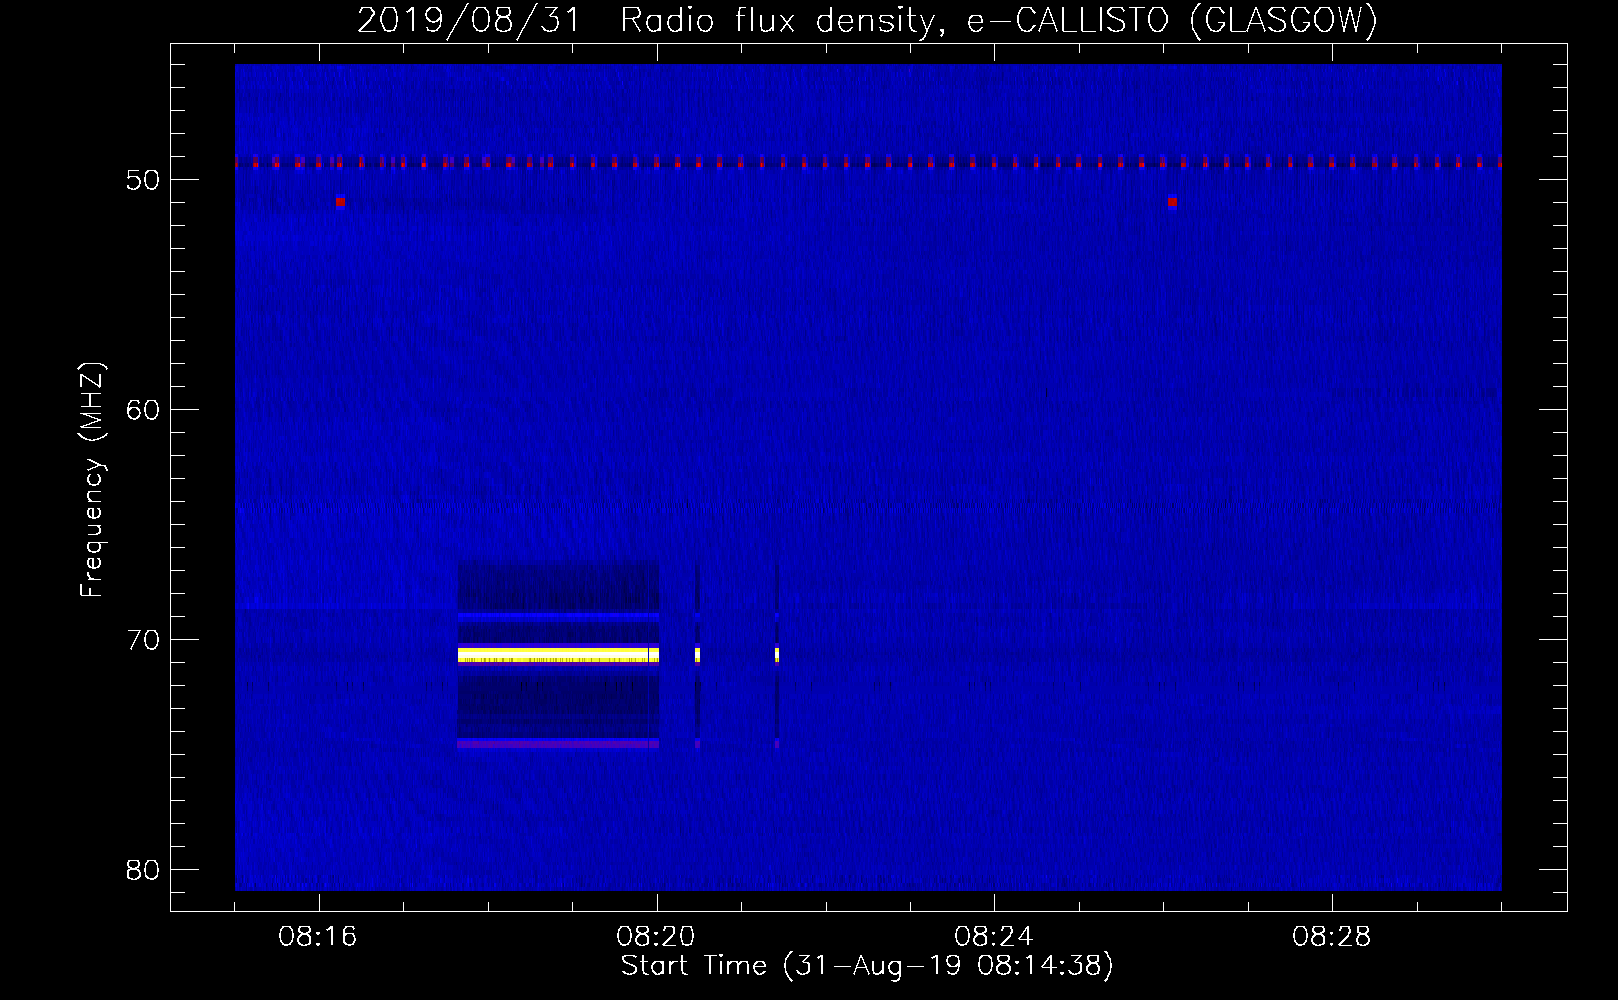This screenshot has height=1000, width=1618.
Task: Click the bright yellow emission band near 70 MHz
Action: pos(558,655)
